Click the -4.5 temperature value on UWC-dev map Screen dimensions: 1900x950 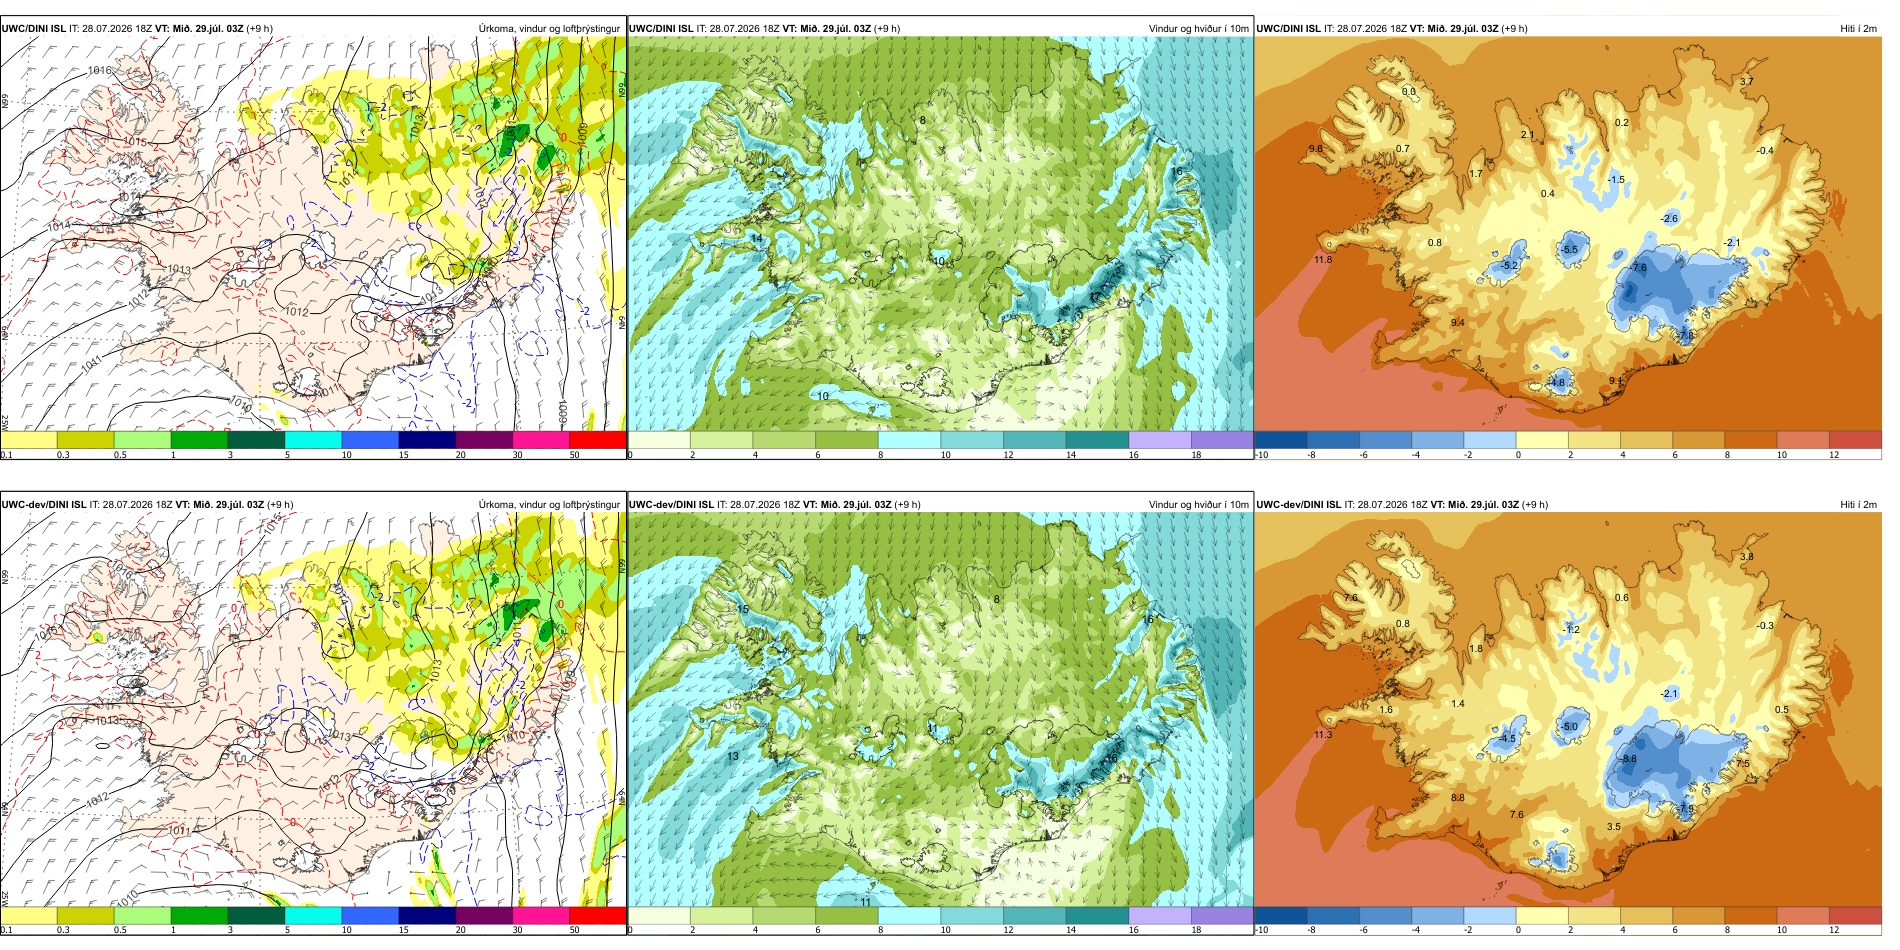point(1507,740)
